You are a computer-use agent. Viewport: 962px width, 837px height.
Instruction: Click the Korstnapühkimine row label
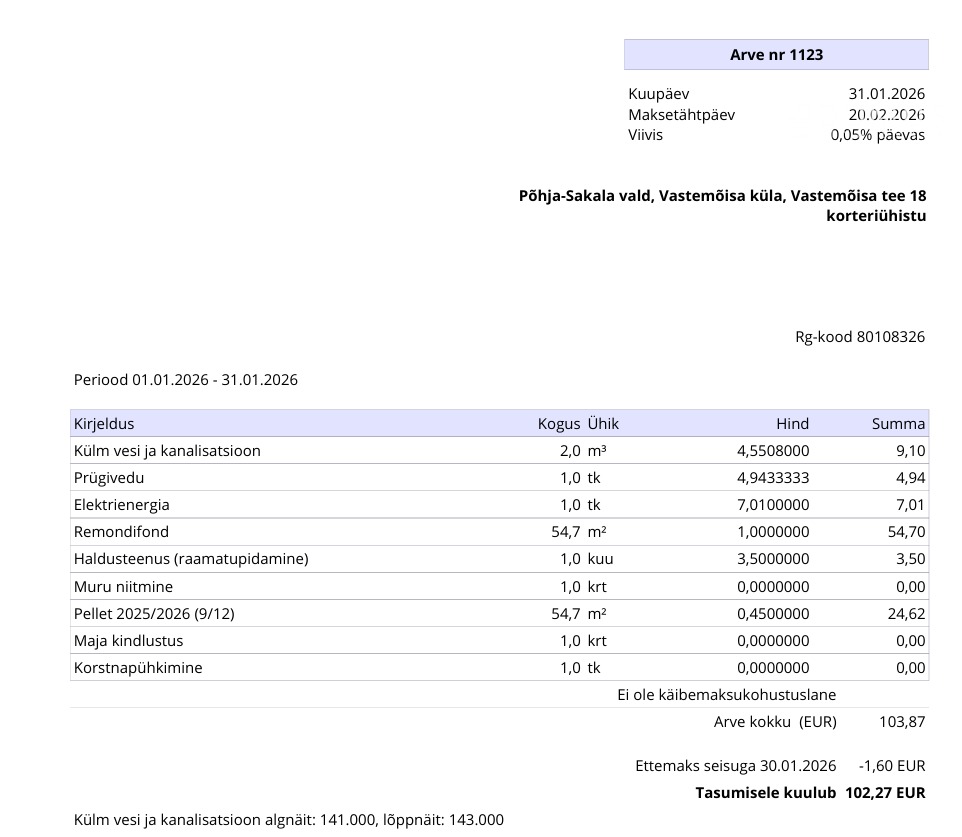coord(138,668)
